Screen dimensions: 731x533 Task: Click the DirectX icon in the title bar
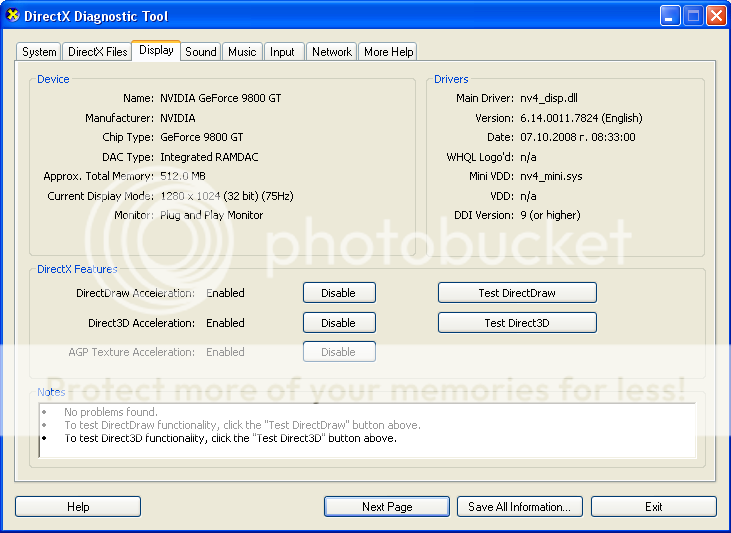(x=13, y=16)
